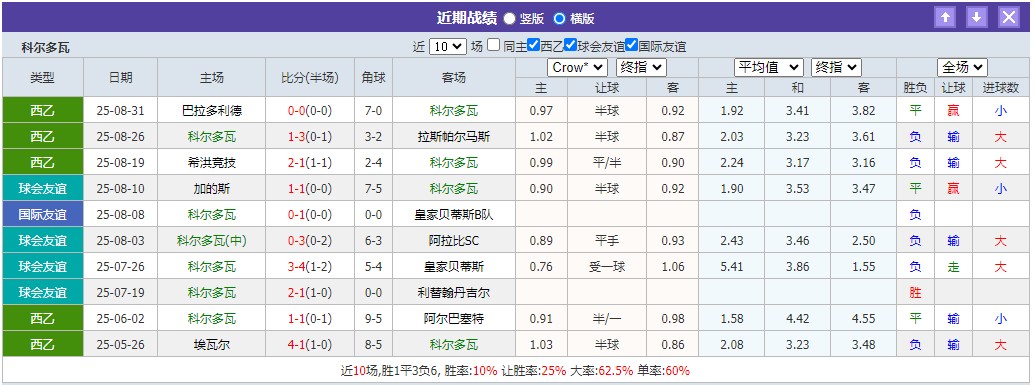Viewport: 1035px width, 385px height.
Task: Open the Crow* bookmaker dropdown
Action: [577, 67]
